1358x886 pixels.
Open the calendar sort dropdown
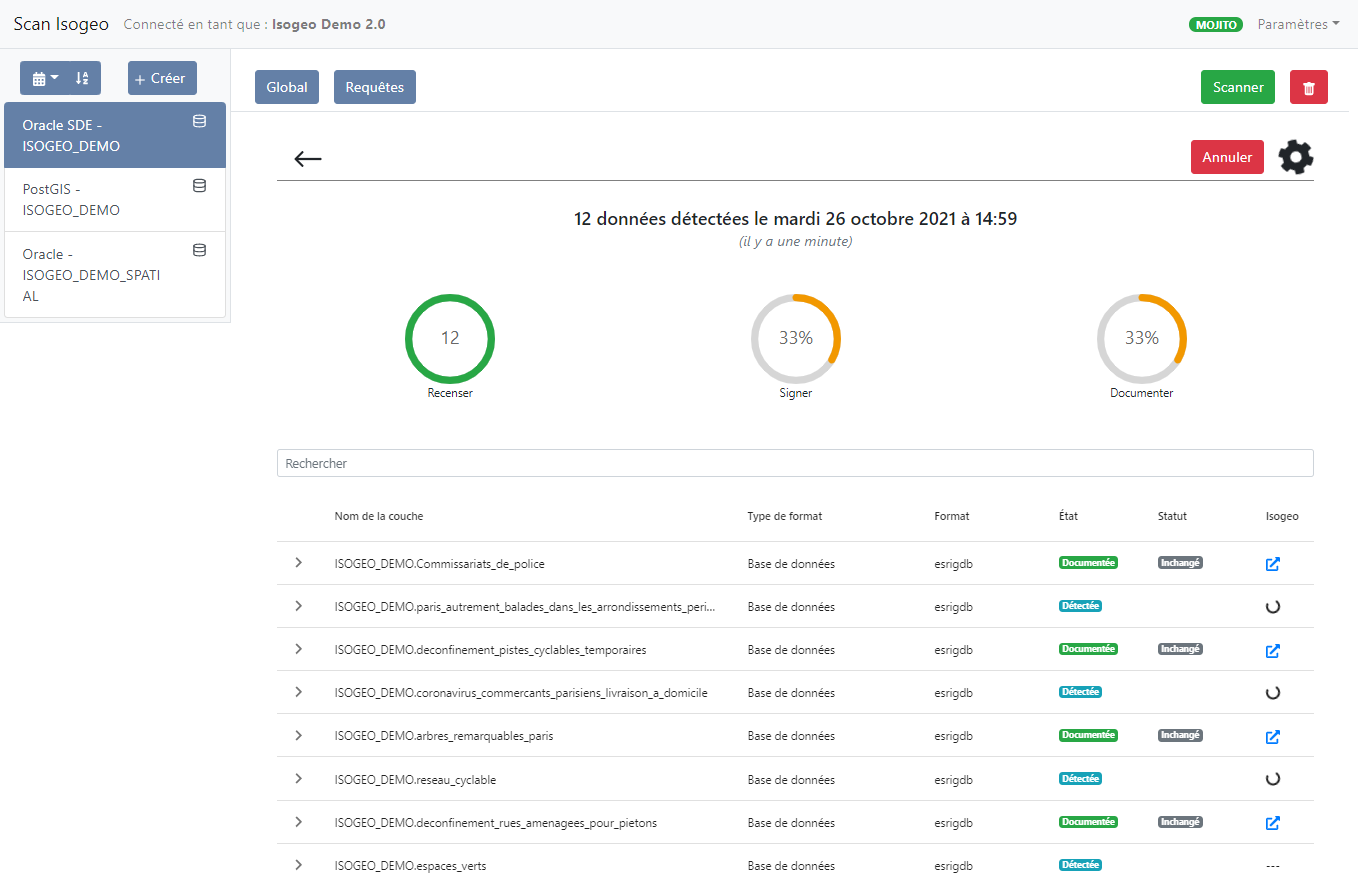(x=45, y=78)
